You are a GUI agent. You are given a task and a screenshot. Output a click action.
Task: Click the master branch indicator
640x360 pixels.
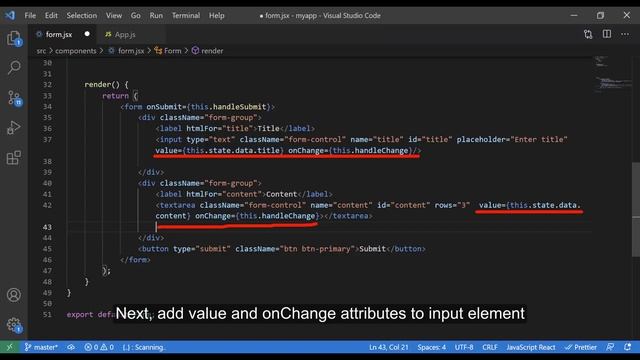coord(41,347)
